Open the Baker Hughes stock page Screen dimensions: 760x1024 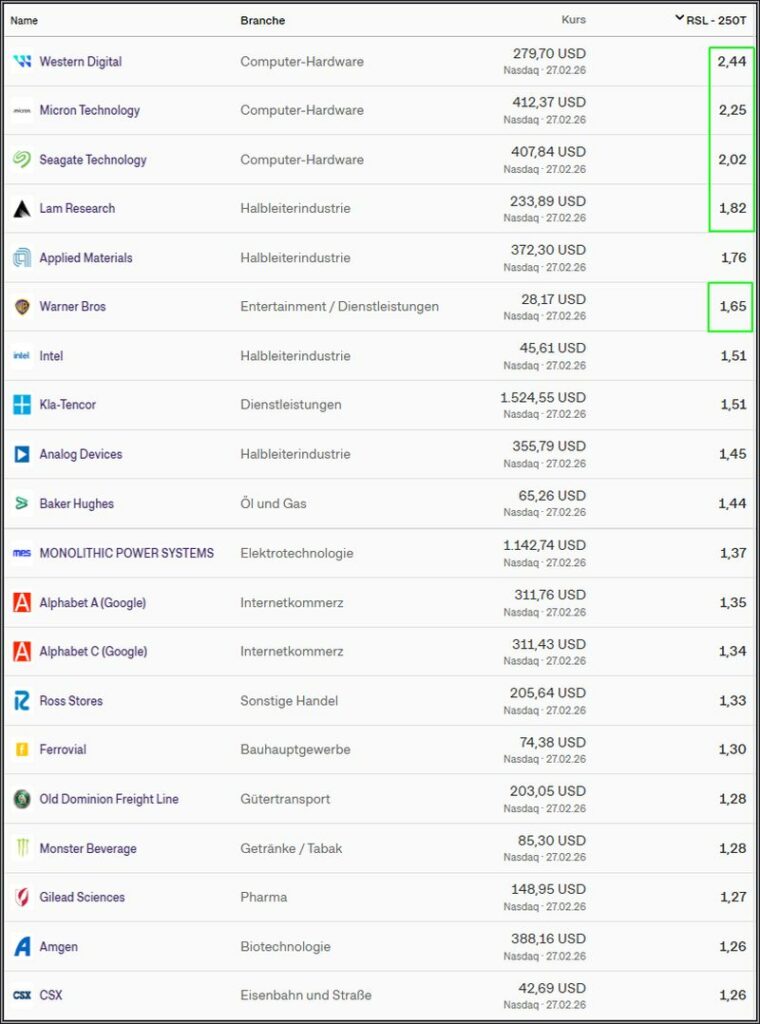coord(76,504)
